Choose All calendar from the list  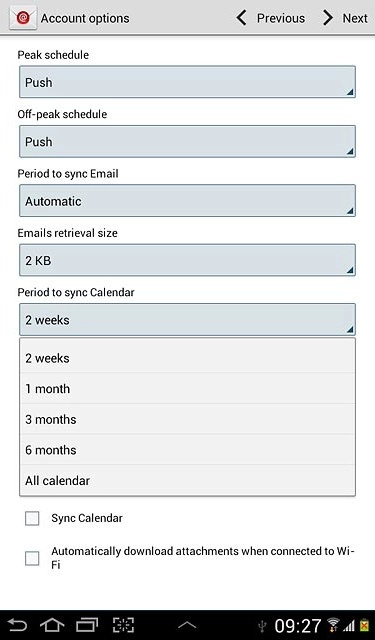click(x=187, y=480)
